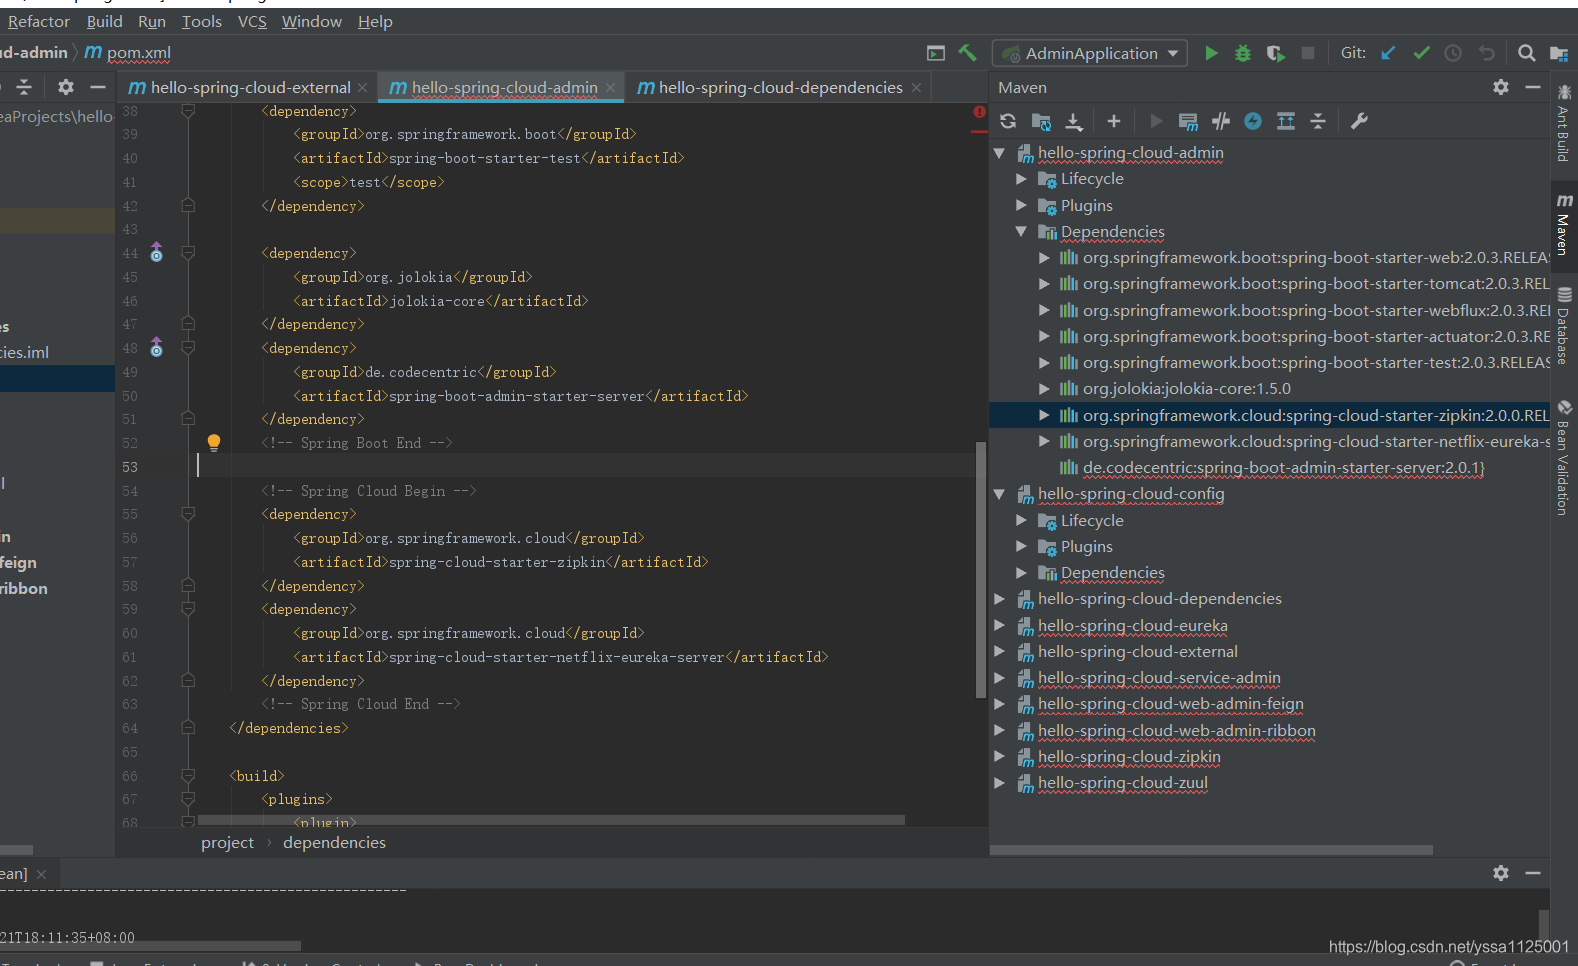Click dependencies in editor breadcrumb
This screenshot has height=966, width=1578.
tap(334, 843)
